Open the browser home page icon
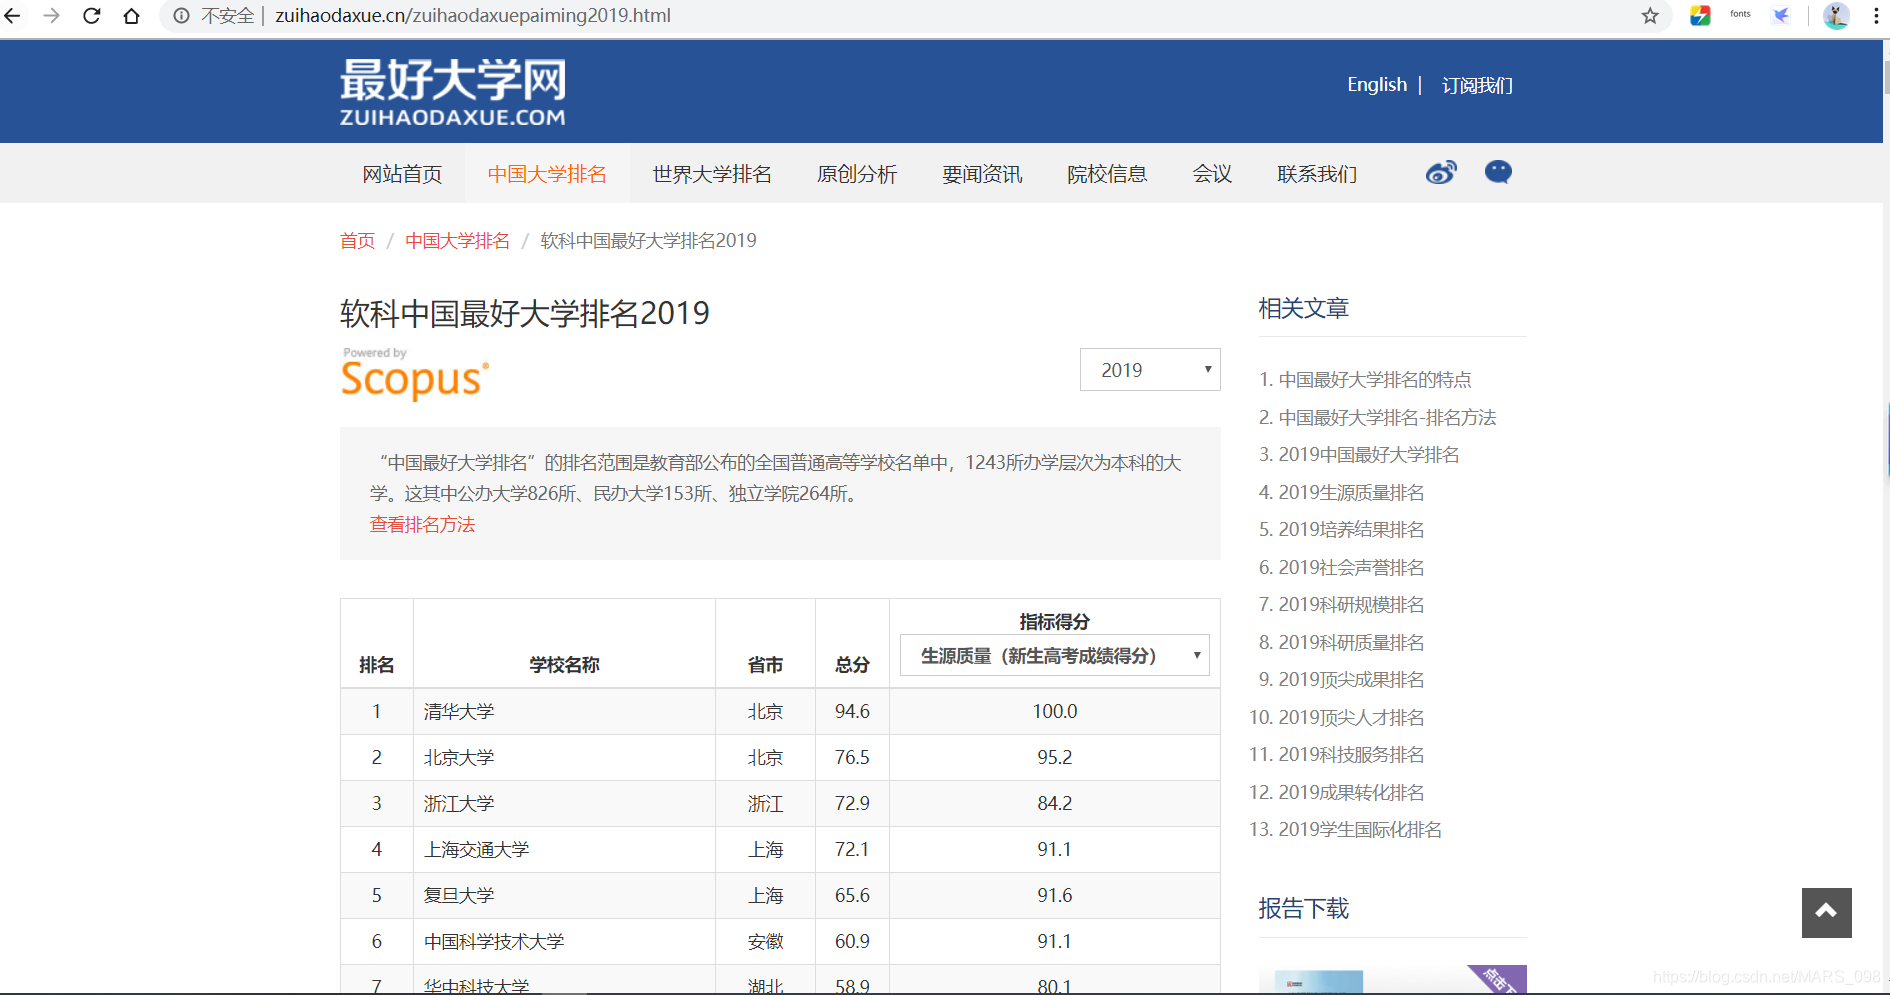Screen dimensions: 1890x995 (131, 16)
